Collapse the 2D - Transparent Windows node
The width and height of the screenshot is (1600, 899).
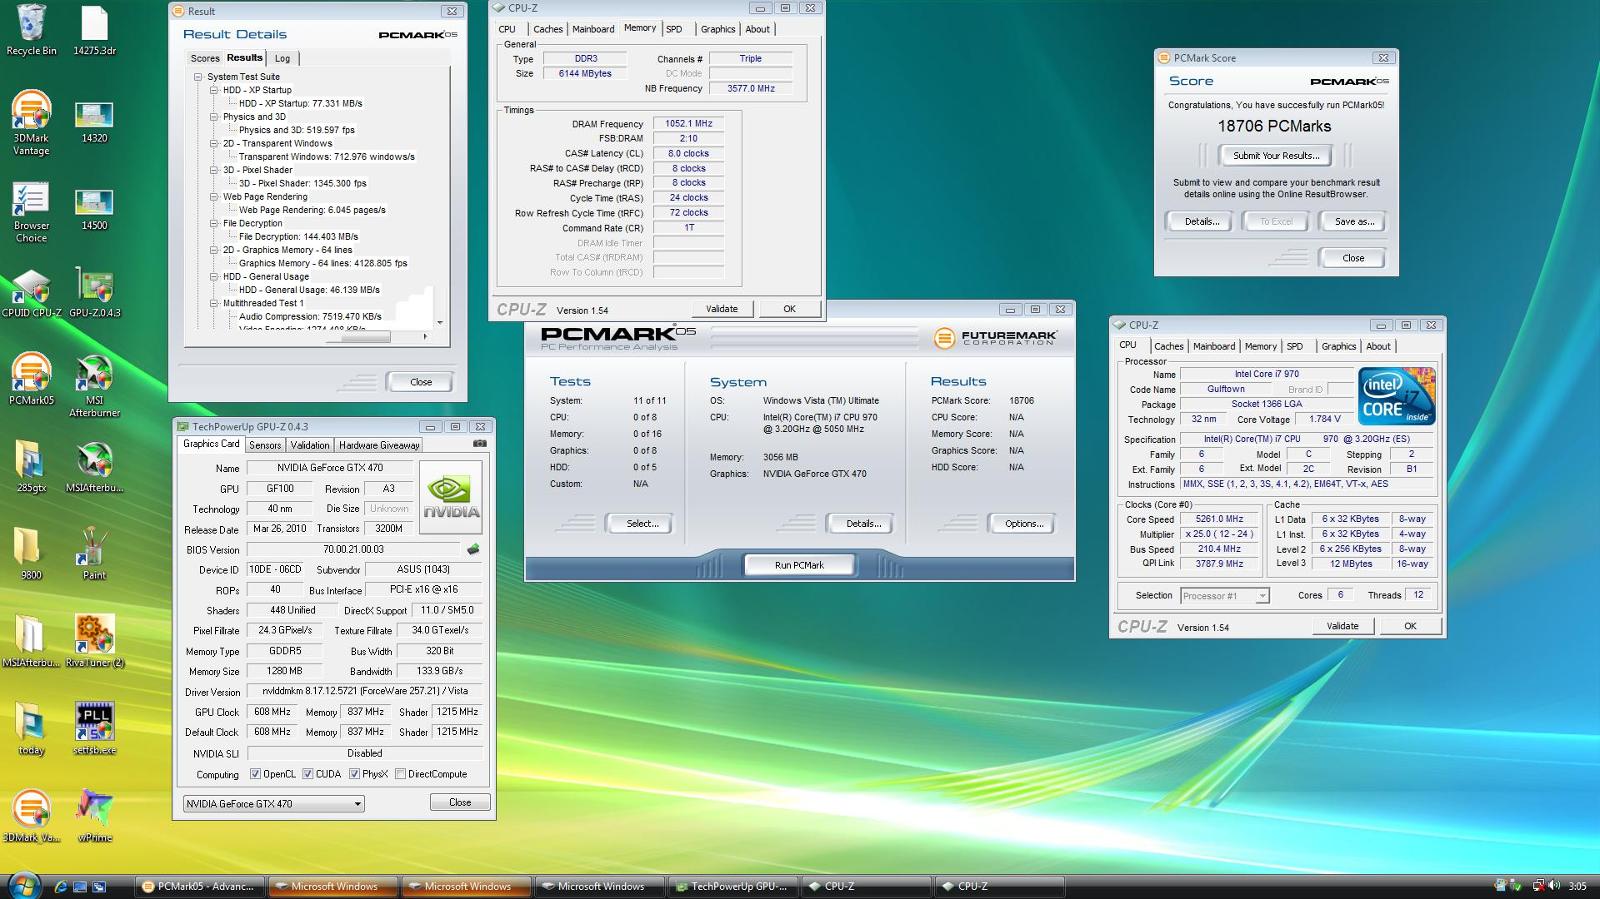click(x=214, y=143)
